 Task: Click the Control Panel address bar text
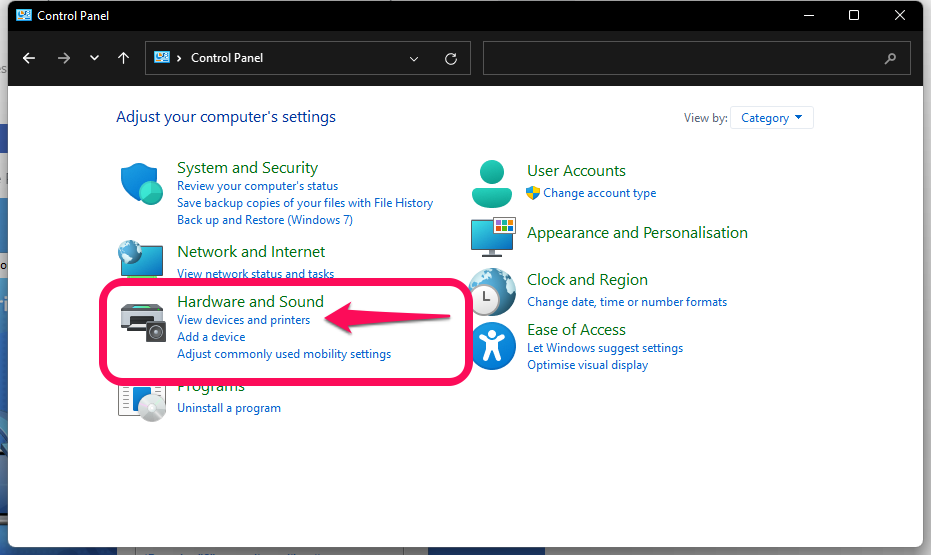[226, 58]
